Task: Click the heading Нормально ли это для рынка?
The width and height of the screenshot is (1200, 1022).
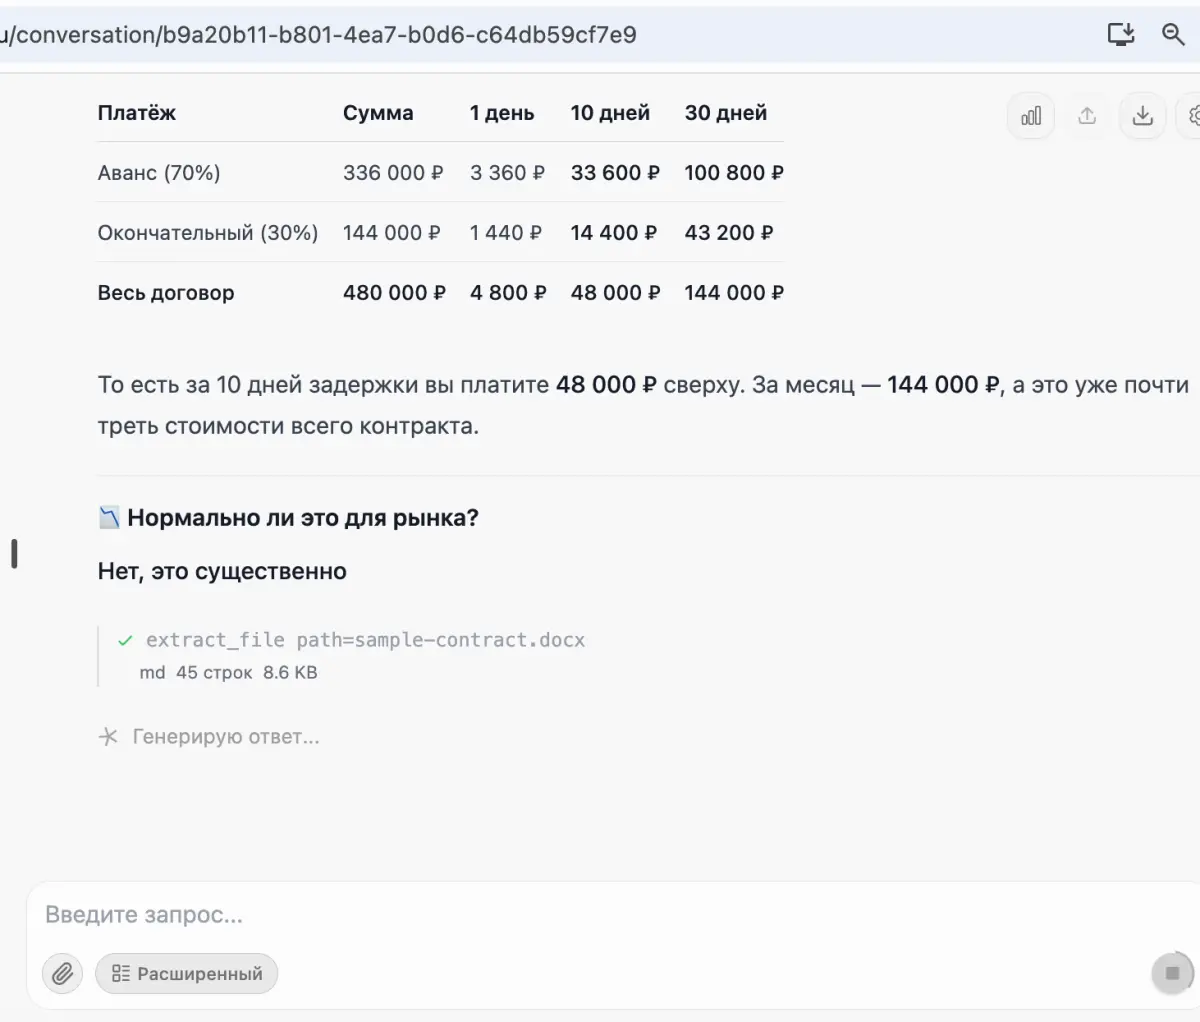Action: click(303, 518)
